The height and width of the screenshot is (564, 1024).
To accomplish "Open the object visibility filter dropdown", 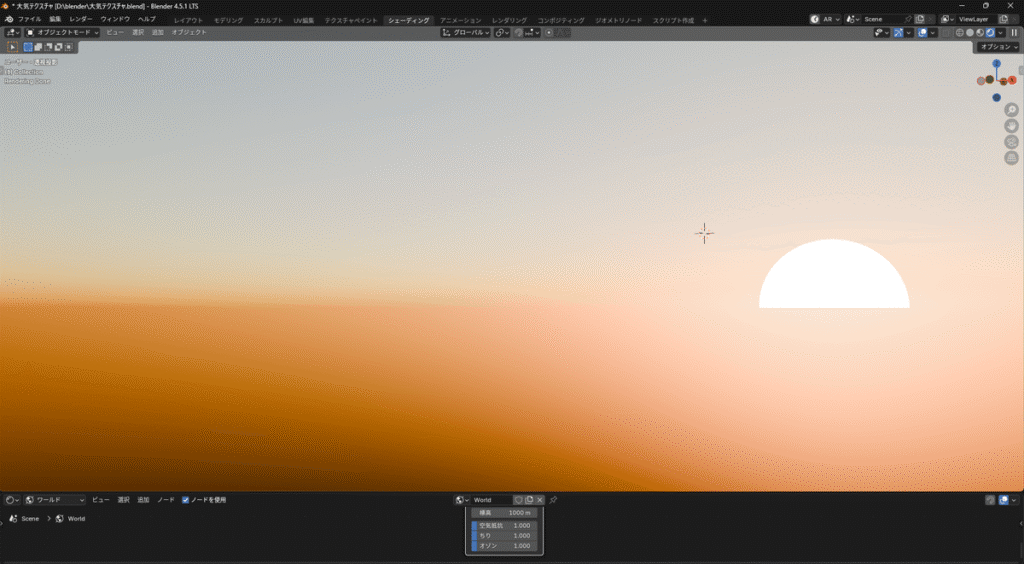I will pos(882,33).
